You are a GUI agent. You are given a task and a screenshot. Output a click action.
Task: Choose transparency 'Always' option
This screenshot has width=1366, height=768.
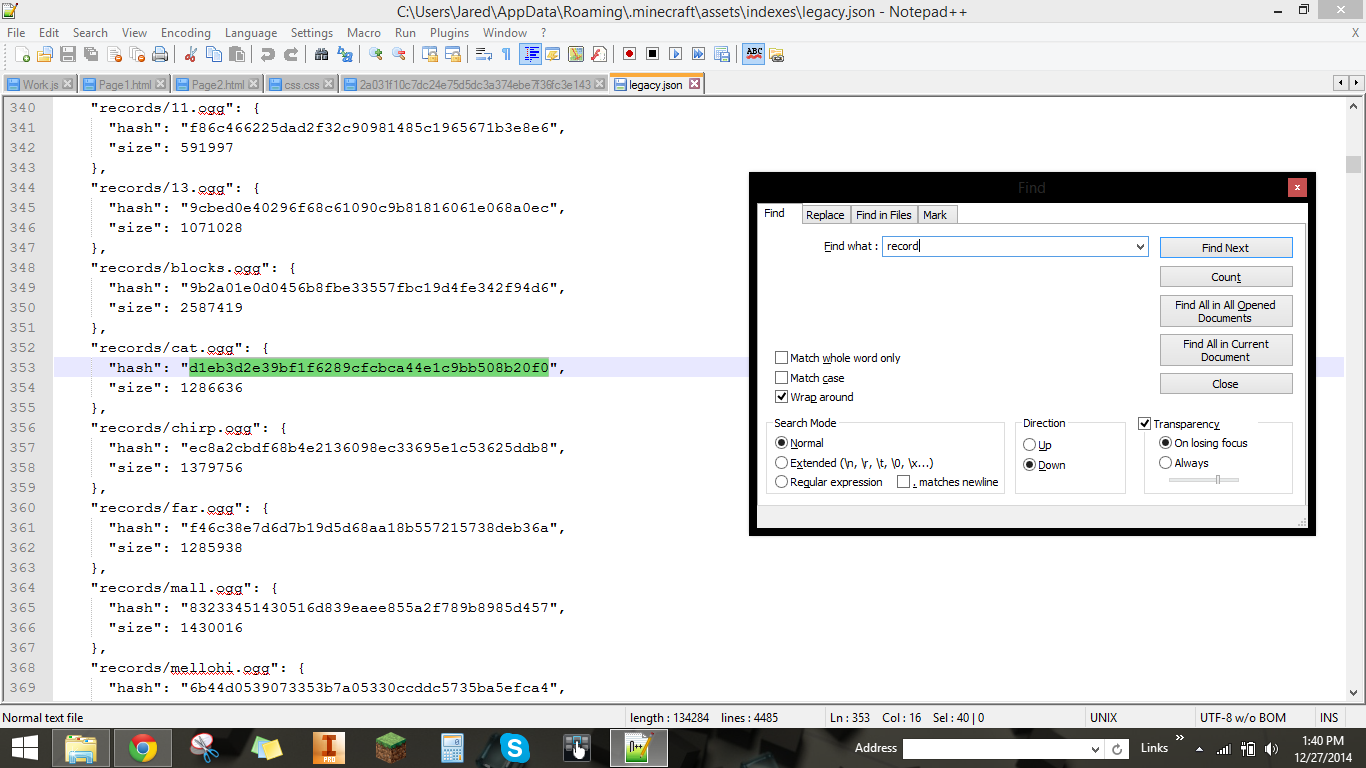coord(1165,463)
